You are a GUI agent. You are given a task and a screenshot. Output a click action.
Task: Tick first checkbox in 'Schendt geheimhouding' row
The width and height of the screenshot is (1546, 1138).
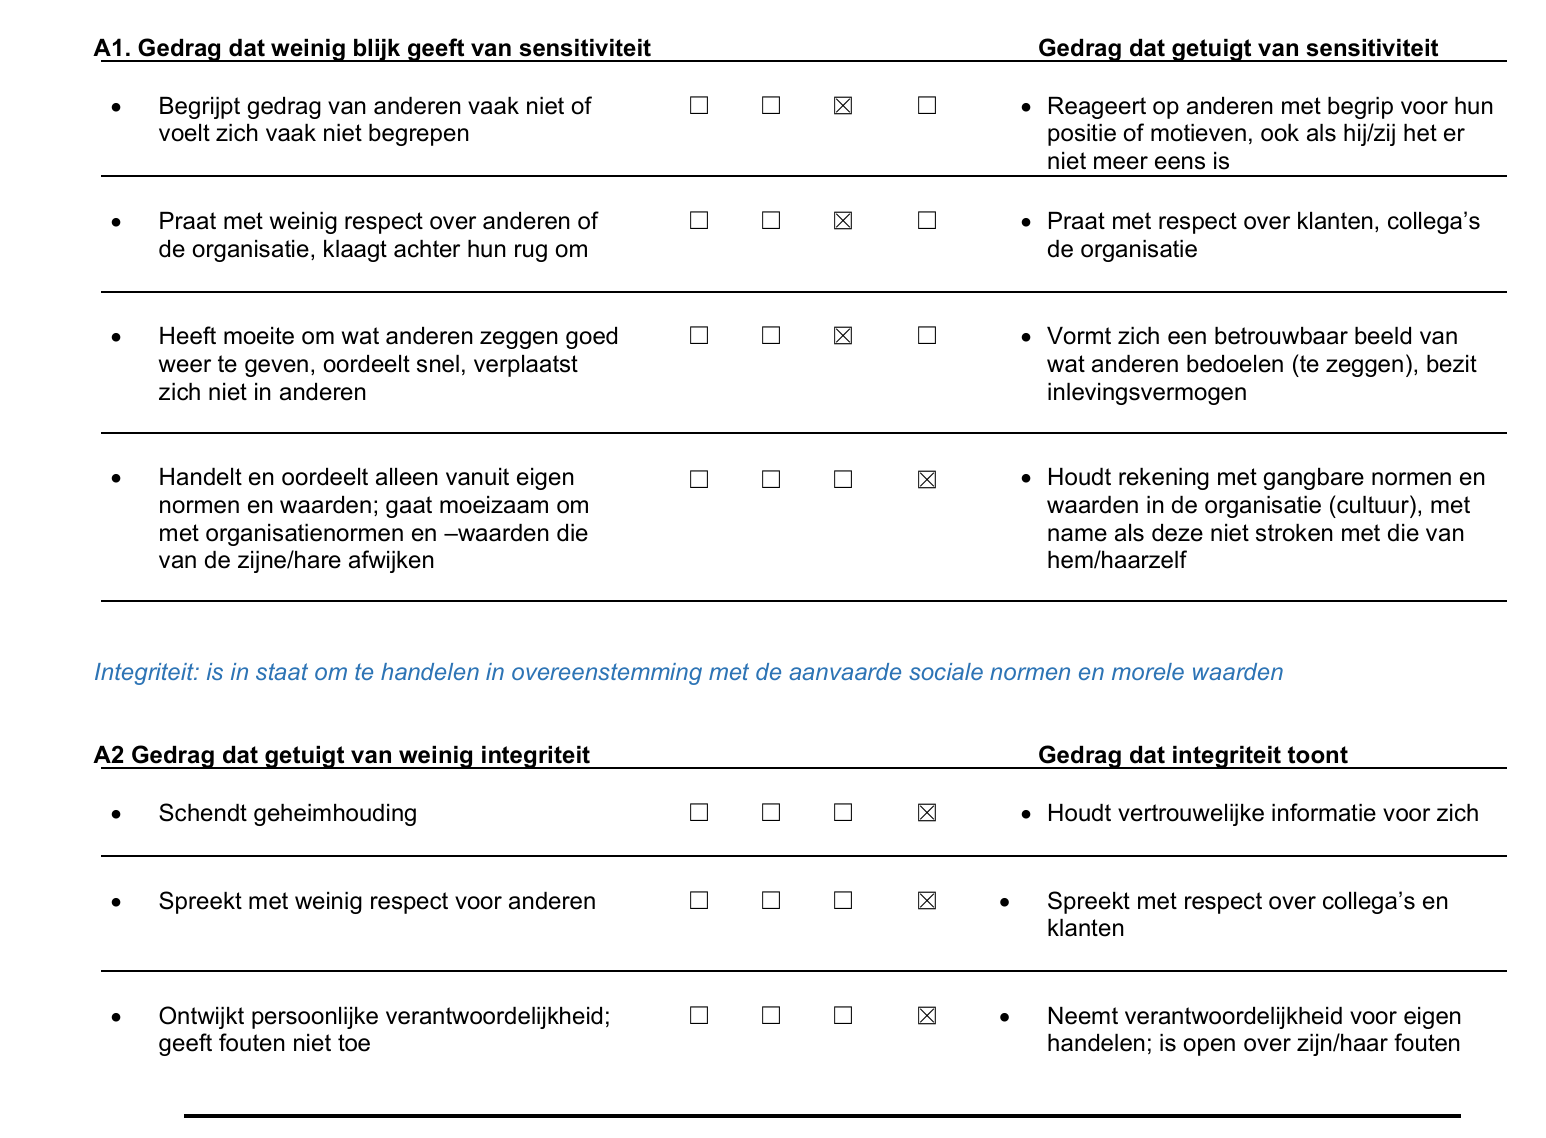(699, 812)
